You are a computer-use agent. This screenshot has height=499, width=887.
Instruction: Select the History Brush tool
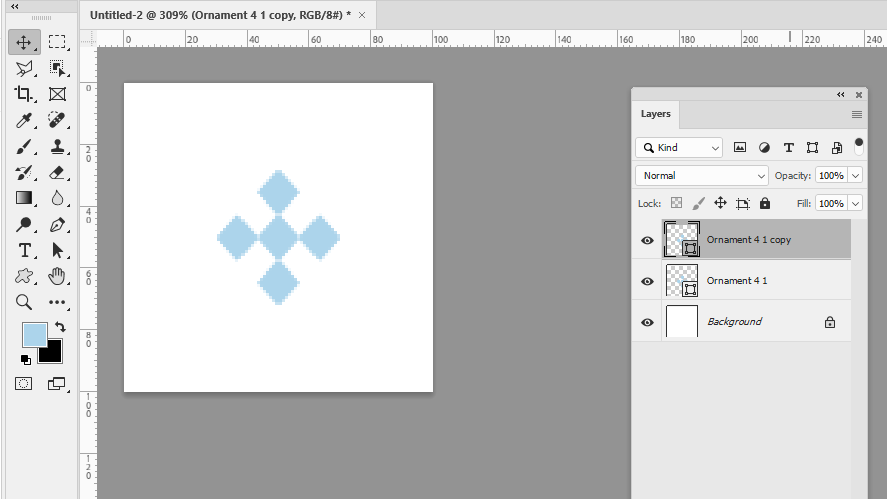point(24,173)
